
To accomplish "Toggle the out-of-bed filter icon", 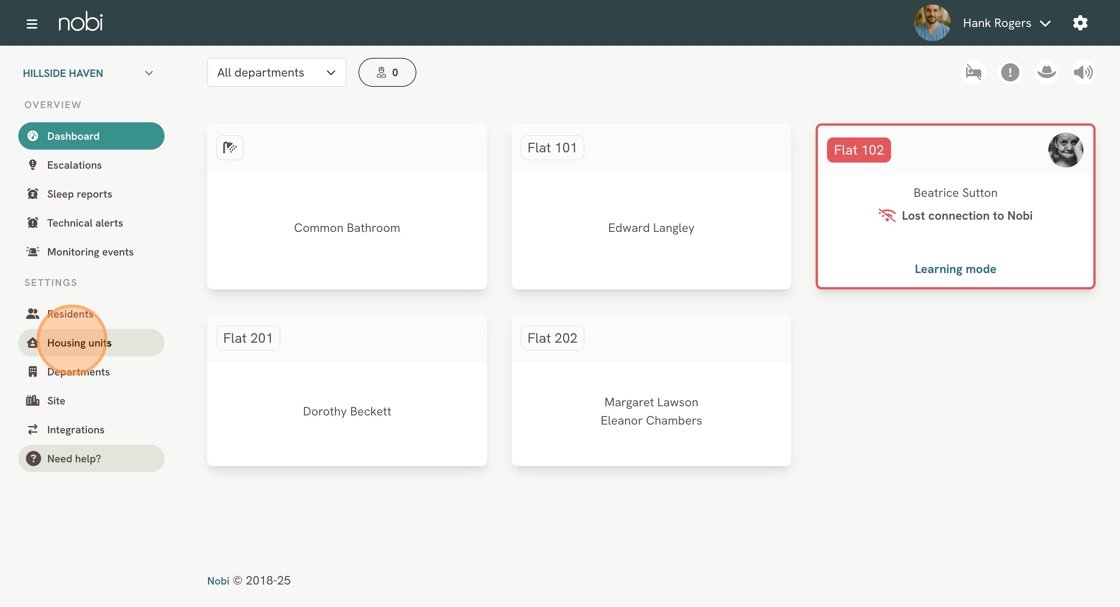I will point(973,72).
